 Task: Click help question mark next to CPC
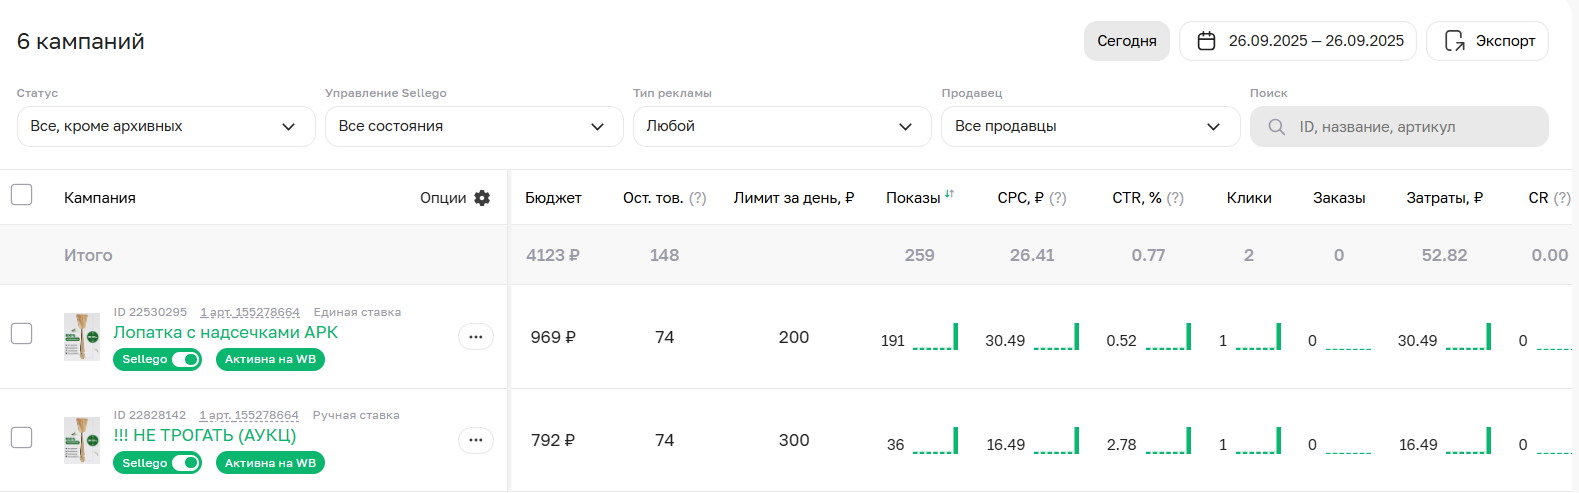click(x=1057, y=198)
